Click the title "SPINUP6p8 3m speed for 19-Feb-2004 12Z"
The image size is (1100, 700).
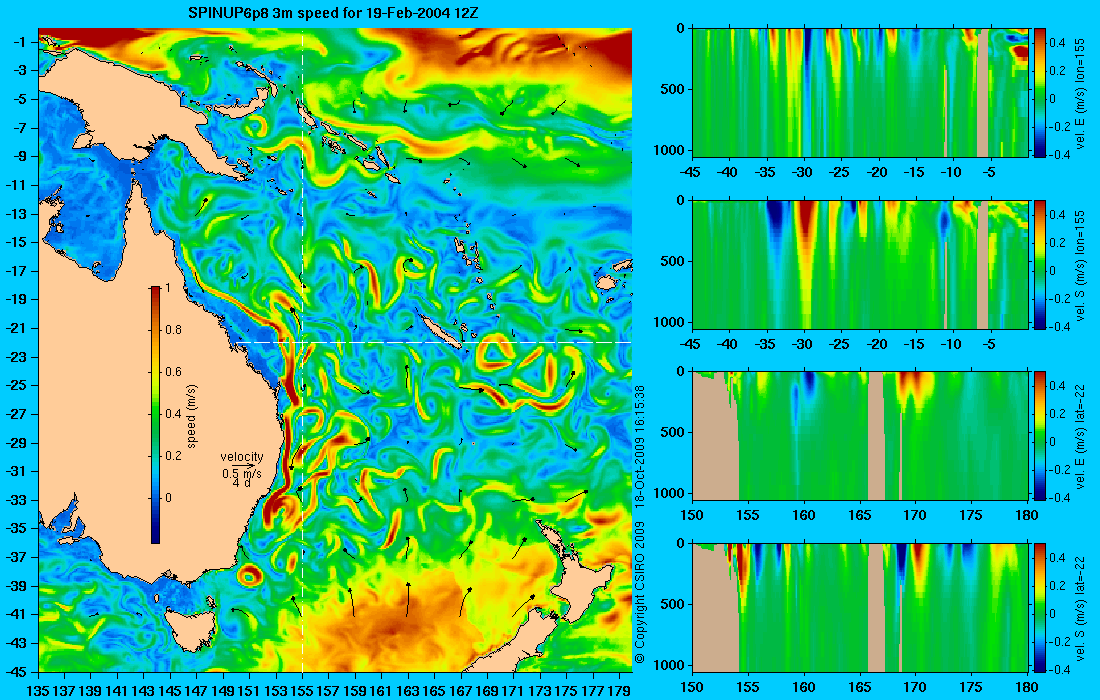pos(334,13)
